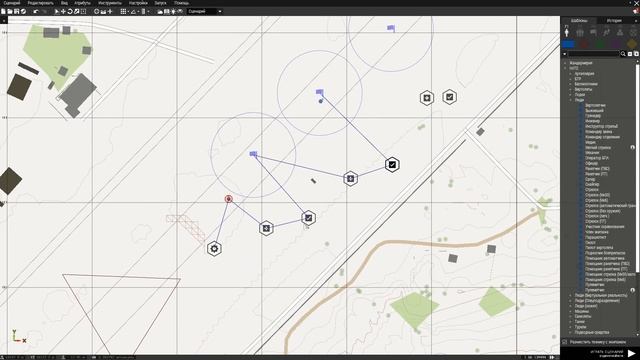Choose the yellow Empty side swatch

tap(632, 44)
